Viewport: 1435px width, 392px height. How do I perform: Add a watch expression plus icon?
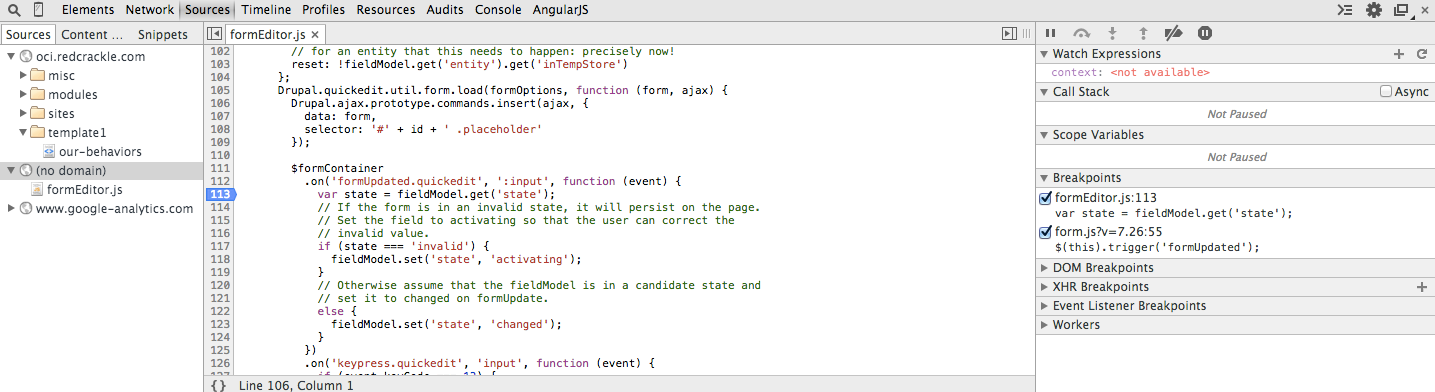[x=1399, y=54]
